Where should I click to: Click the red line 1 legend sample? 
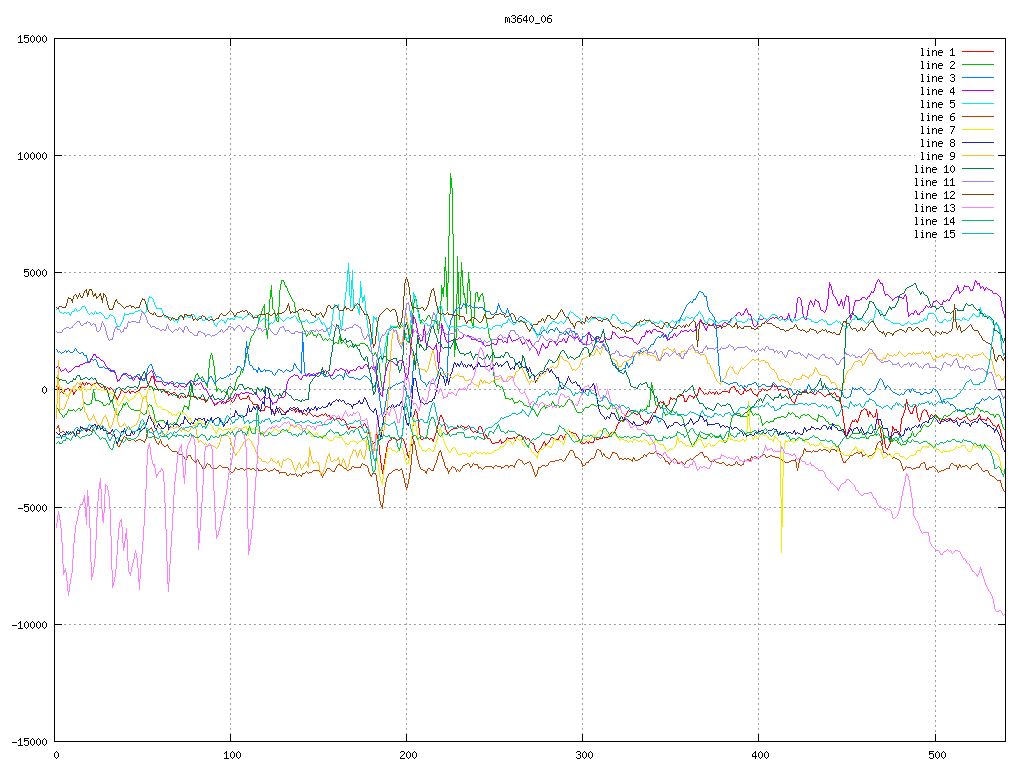point(978,52)
